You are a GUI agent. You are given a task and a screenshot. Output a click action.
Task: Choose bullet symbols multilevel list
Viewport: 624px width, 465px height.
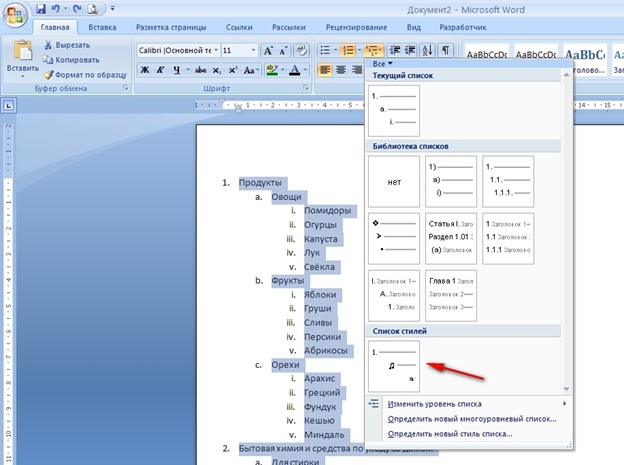394,238
